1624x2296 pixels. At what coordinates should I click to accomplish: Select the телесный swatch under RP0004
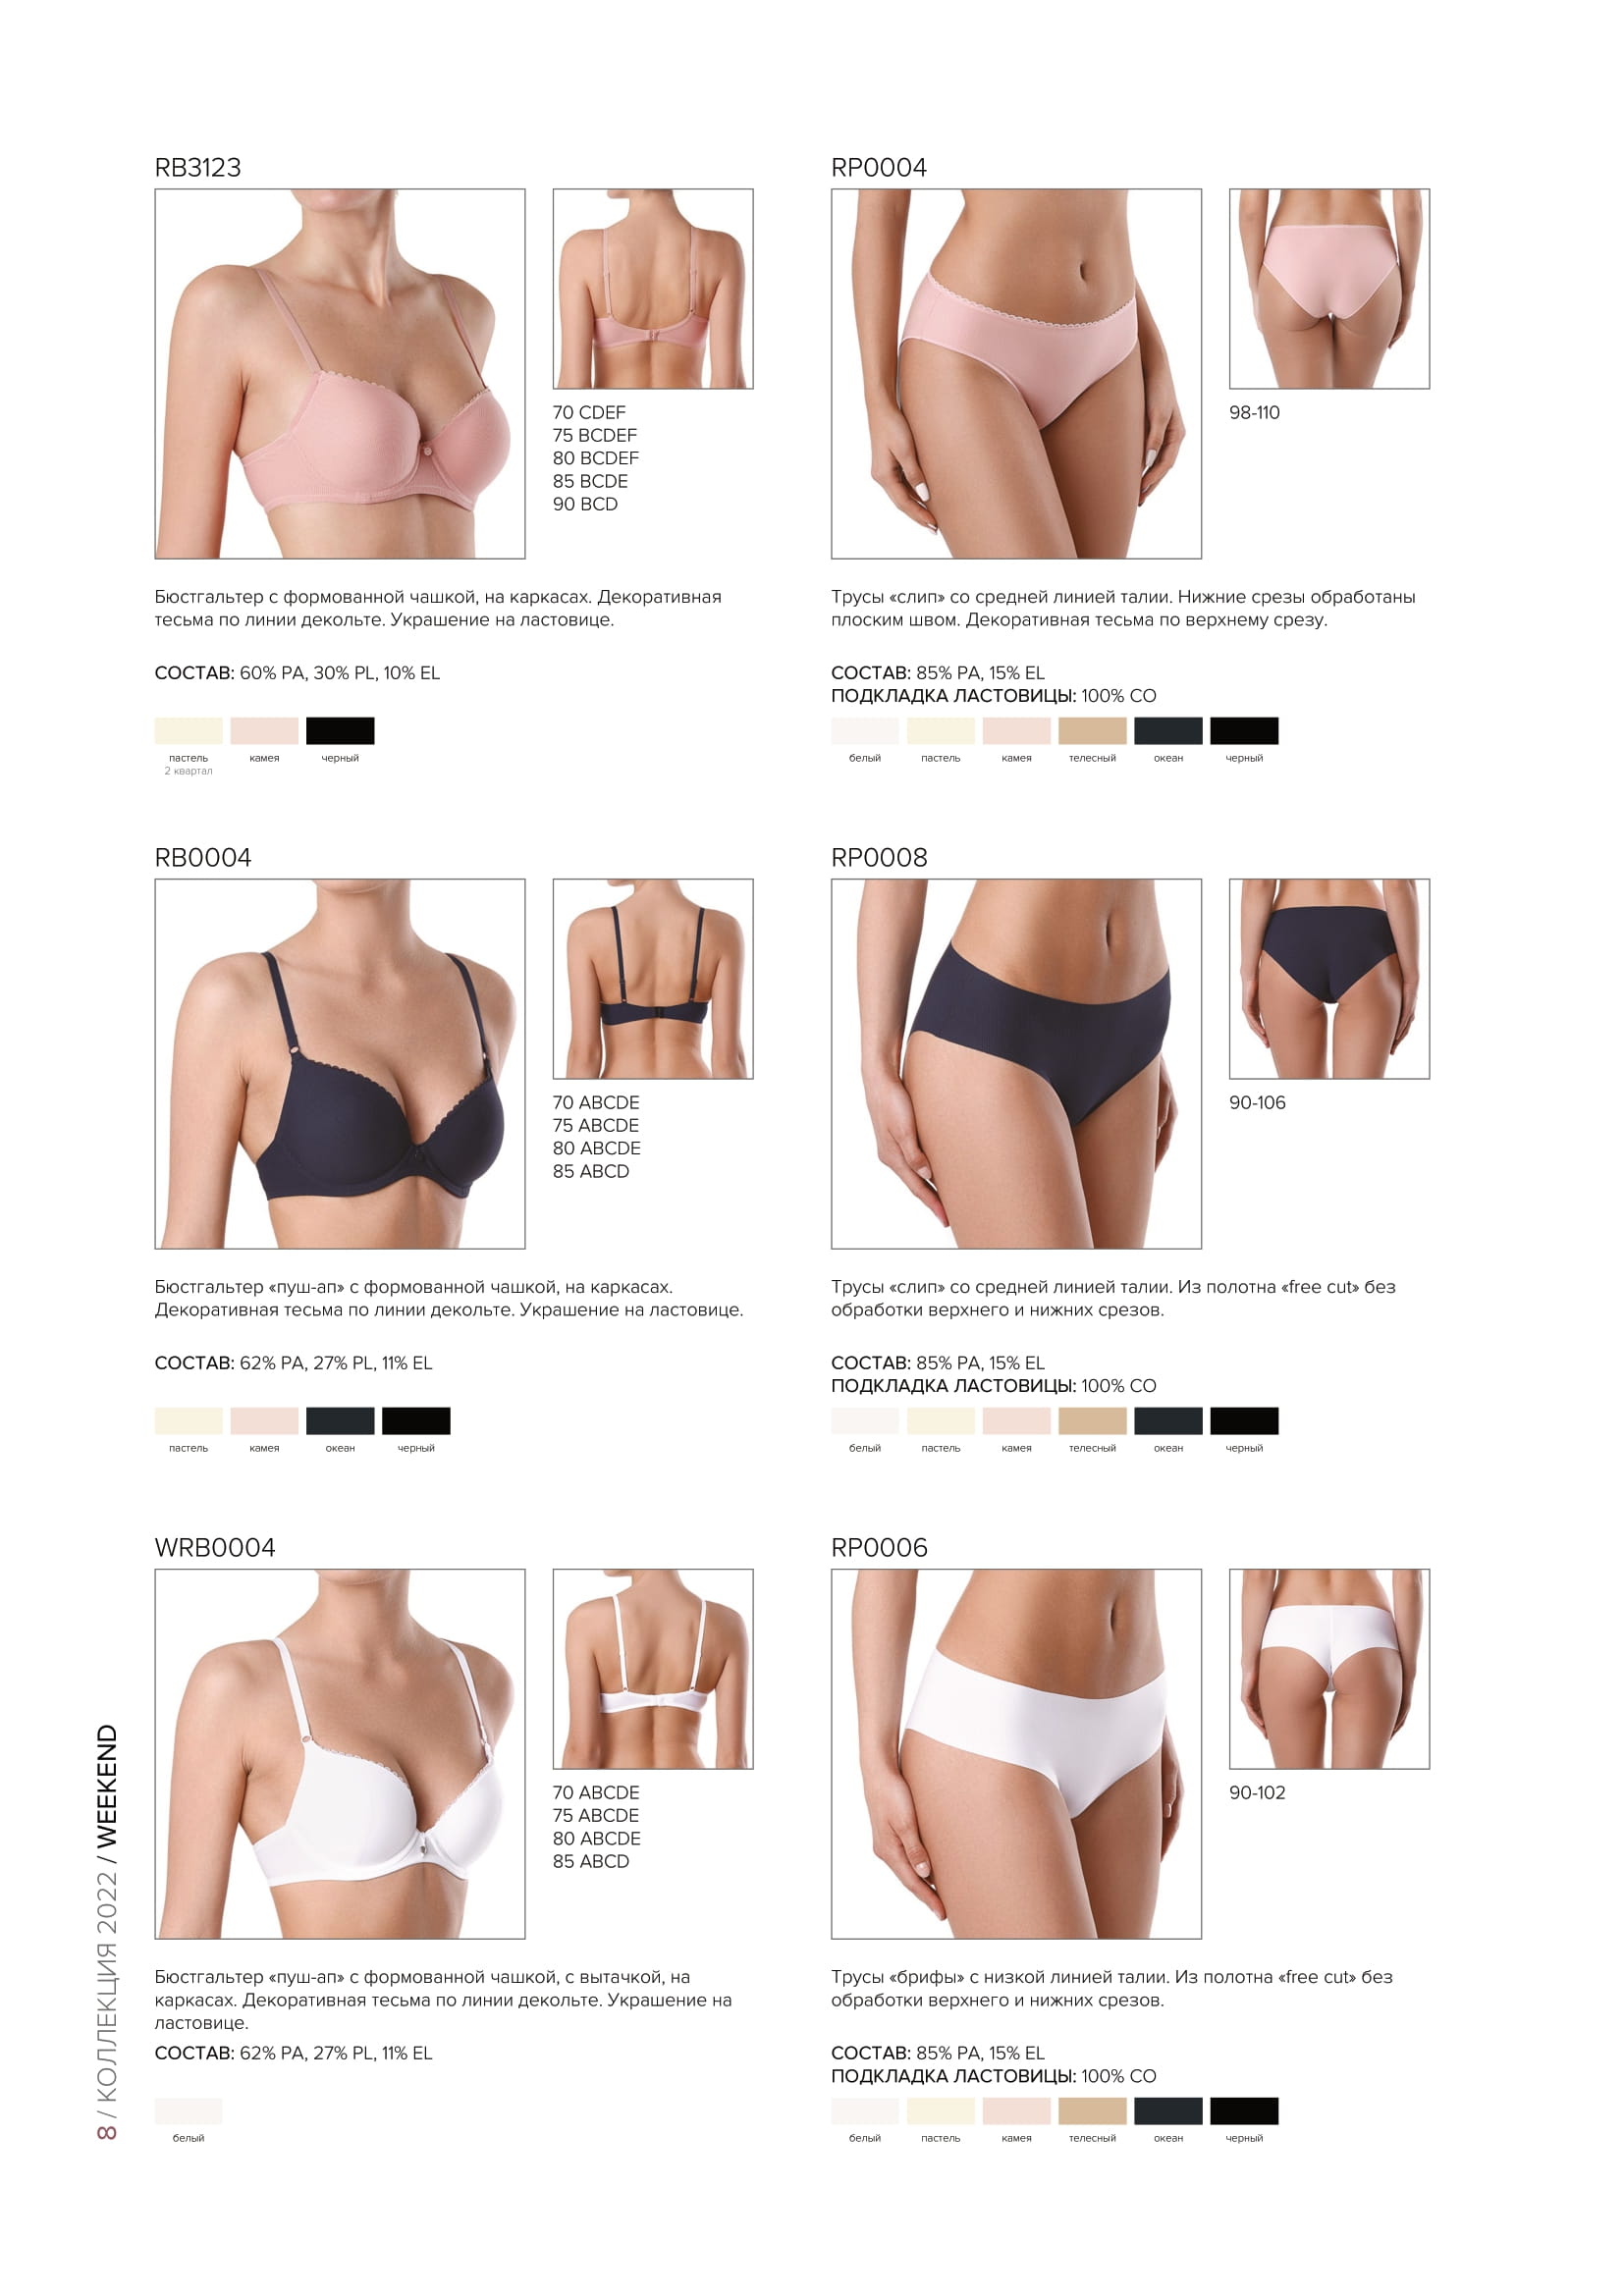pos(1092,731)
